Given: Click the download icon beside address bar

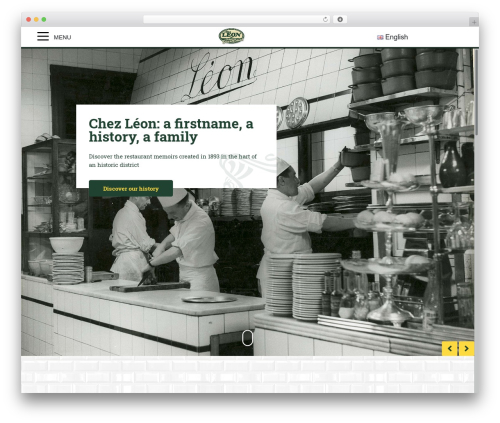Looking at the screenshot, I should tap(340, 20).
